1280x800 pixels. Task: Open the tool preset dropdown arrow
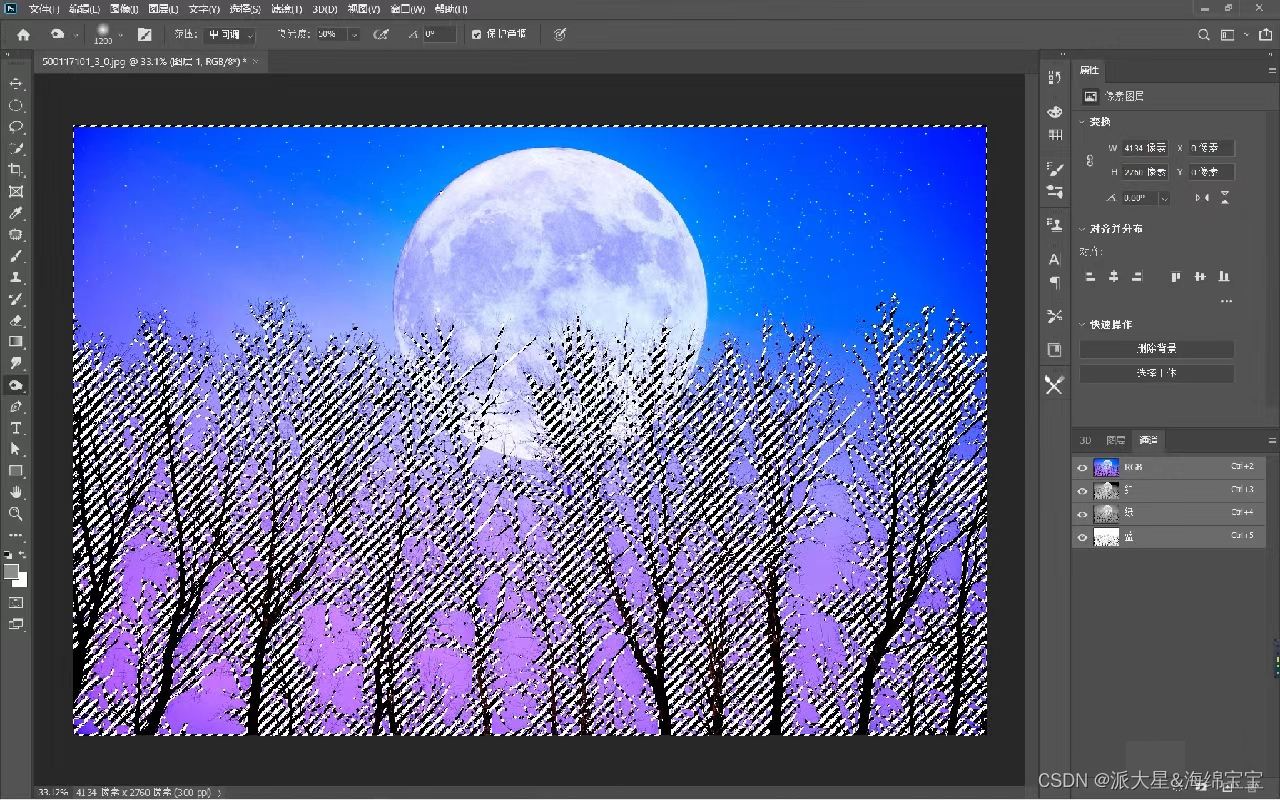coord(76,35)
